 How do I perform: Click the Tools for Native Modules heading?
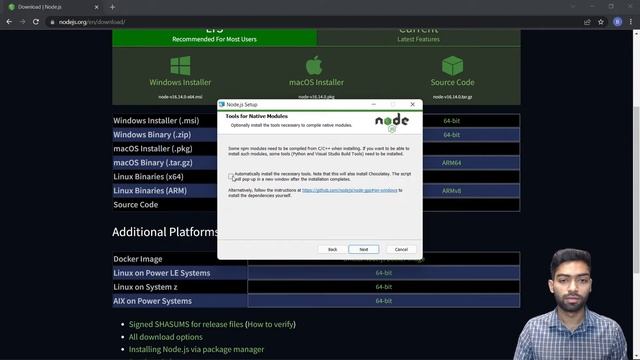pos(256,116)
